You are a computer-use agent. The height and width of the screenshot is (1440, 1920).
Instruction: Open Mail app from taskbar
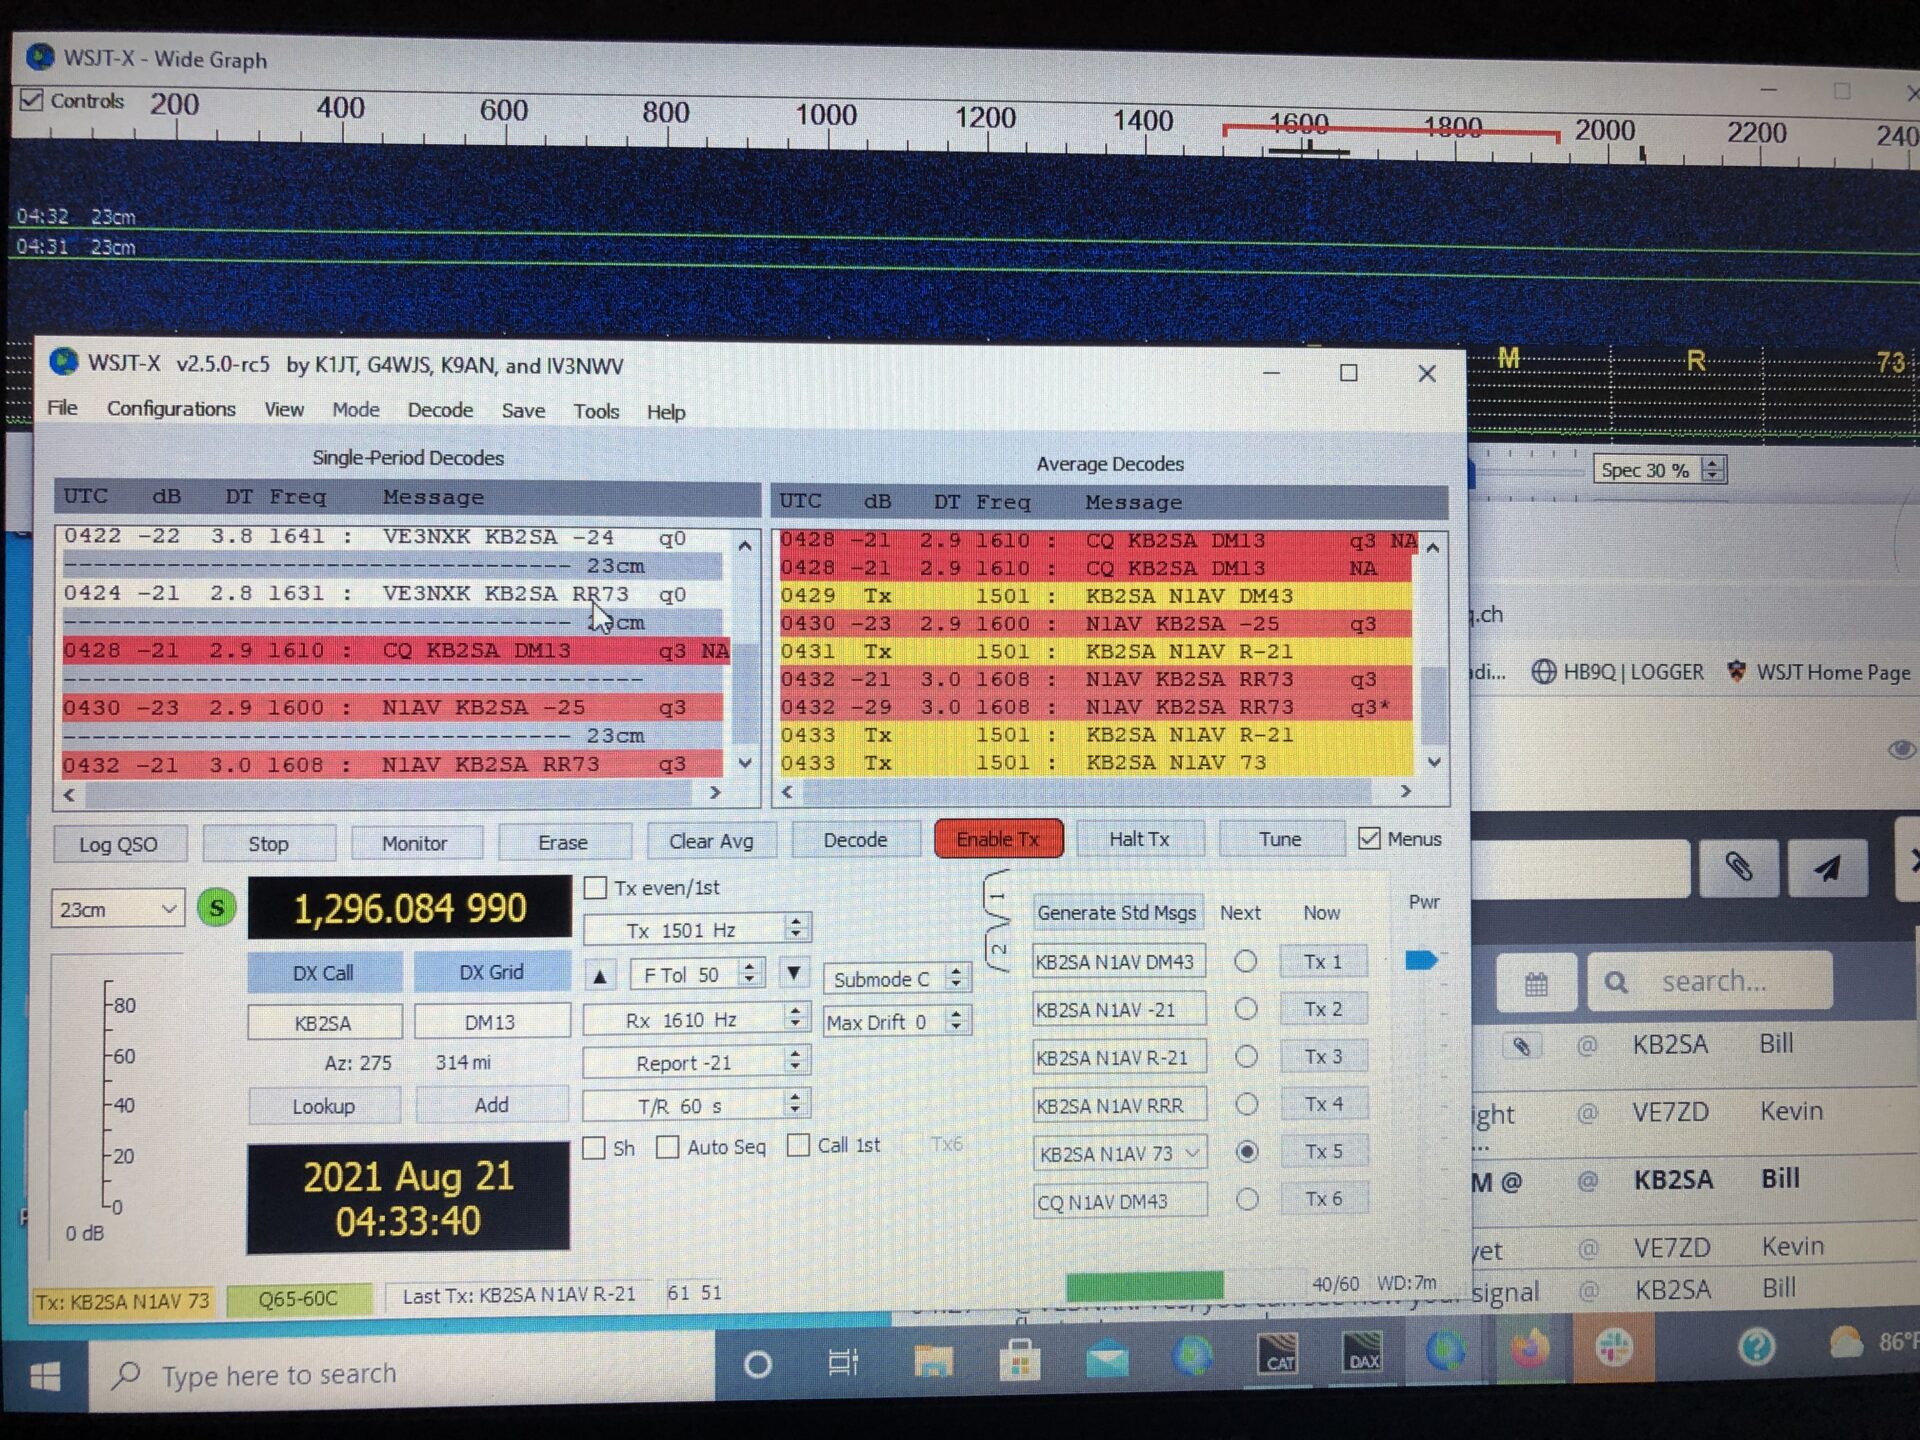[x=1107, y=1359]
